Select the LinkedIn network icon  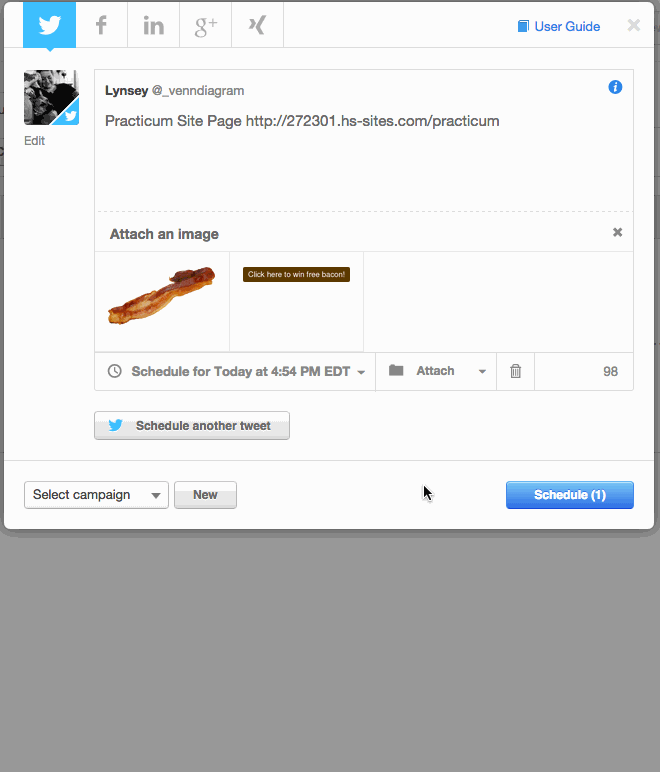(154, 25)
